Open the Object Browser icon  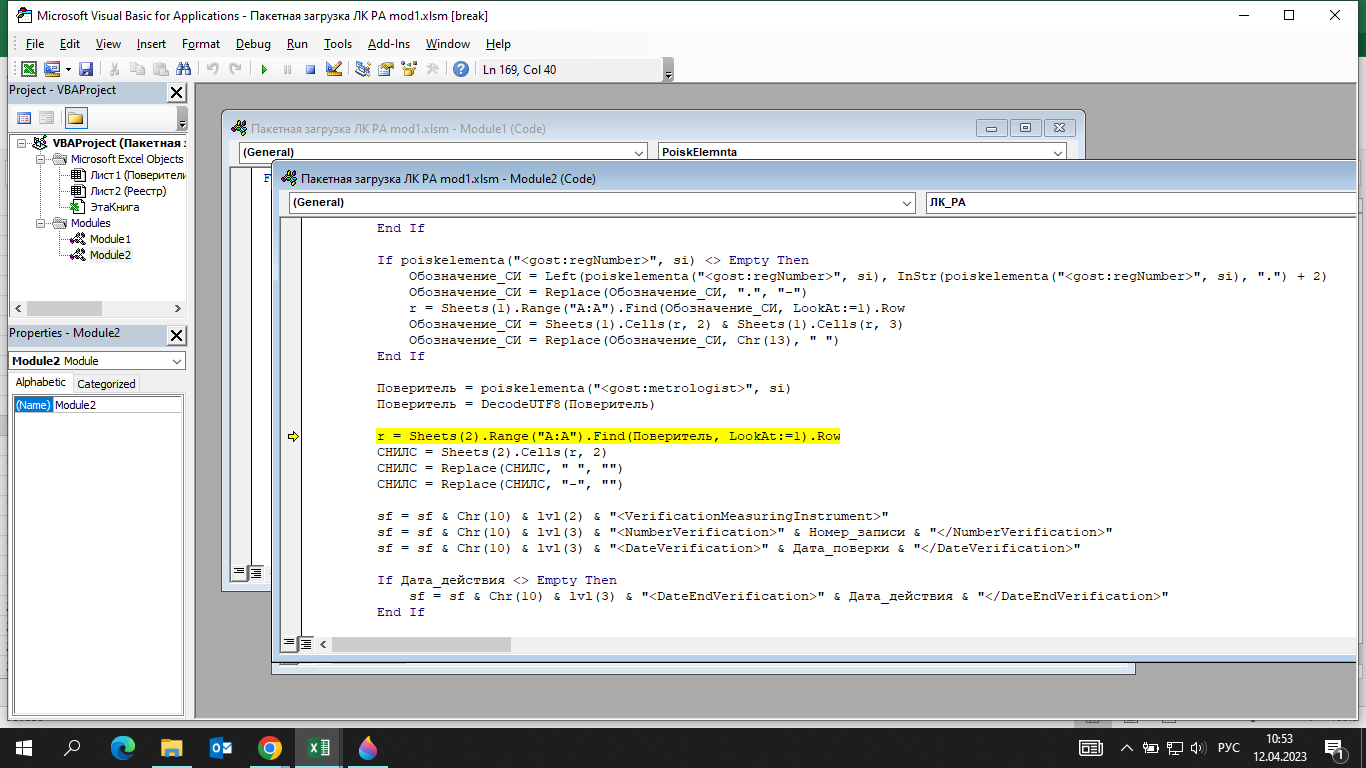(x=409, y=70)
